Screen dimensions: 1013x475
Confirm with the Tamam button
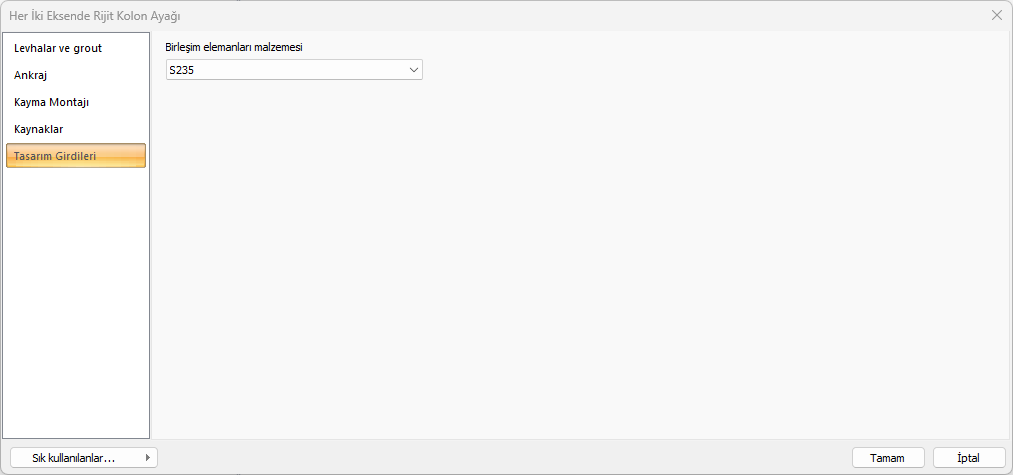pyautogui.click(x=887, y=458)
